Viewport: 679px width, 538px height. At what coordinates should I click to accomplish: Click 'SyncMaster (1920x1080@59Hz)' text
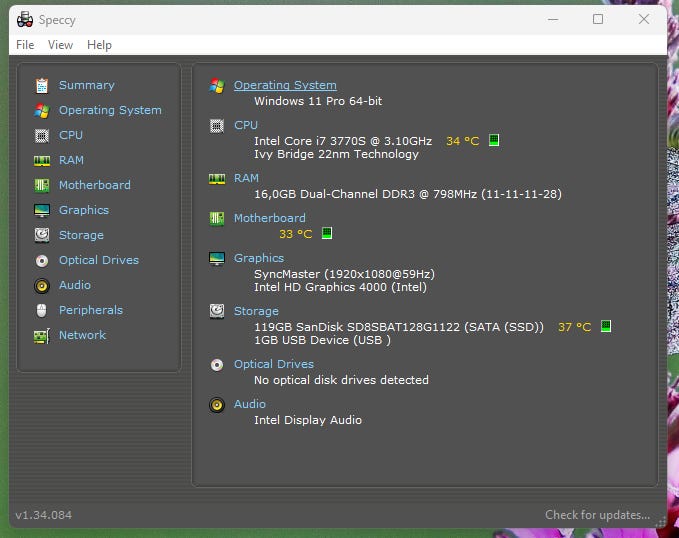344,274
